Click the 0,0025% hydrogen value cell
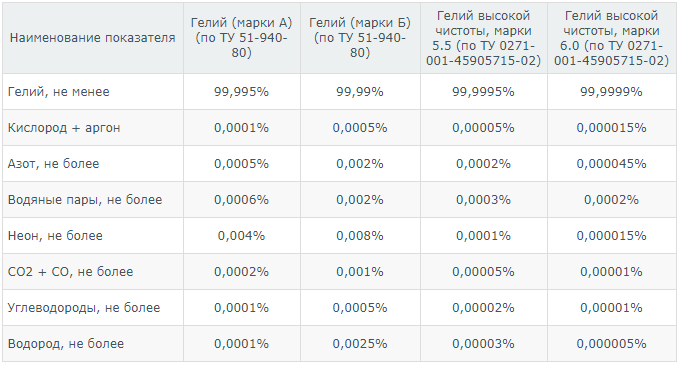Viewport: 680px width, 365px height. pos(360,343)
